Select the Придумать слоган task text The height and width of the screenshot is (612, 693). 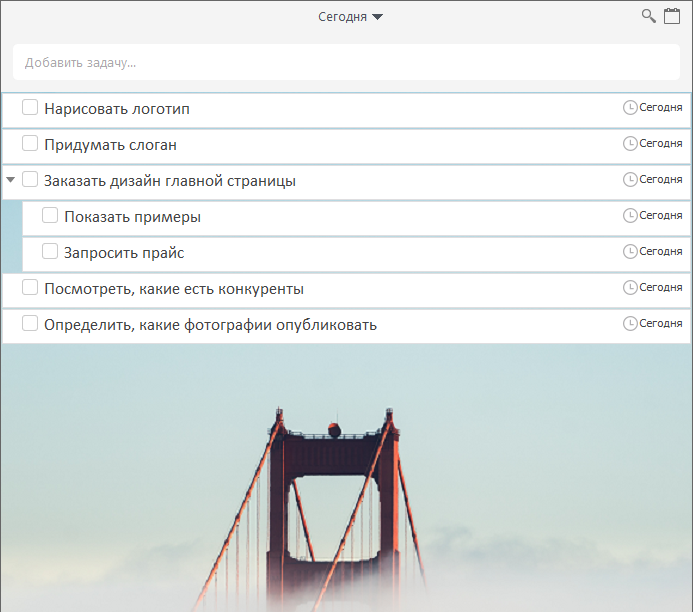point(110,145)
